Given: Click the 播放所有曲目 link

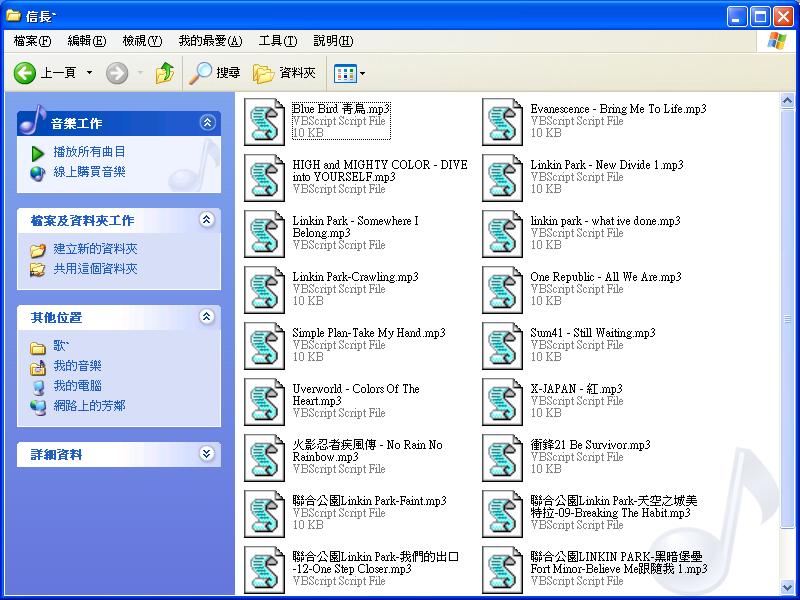Looking at the screenshot, I should pos(89,152).
